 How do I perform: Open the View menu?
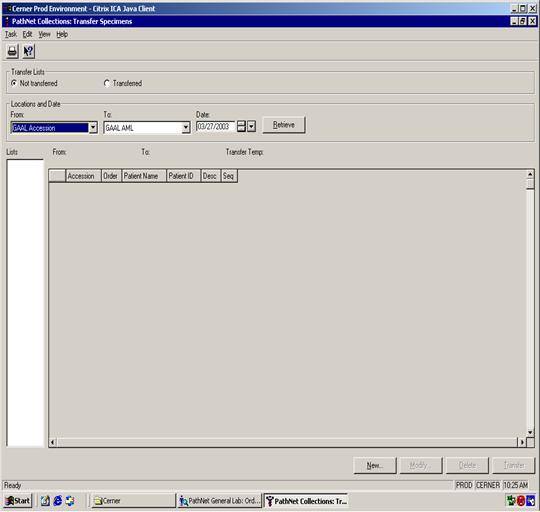(44, 34)
